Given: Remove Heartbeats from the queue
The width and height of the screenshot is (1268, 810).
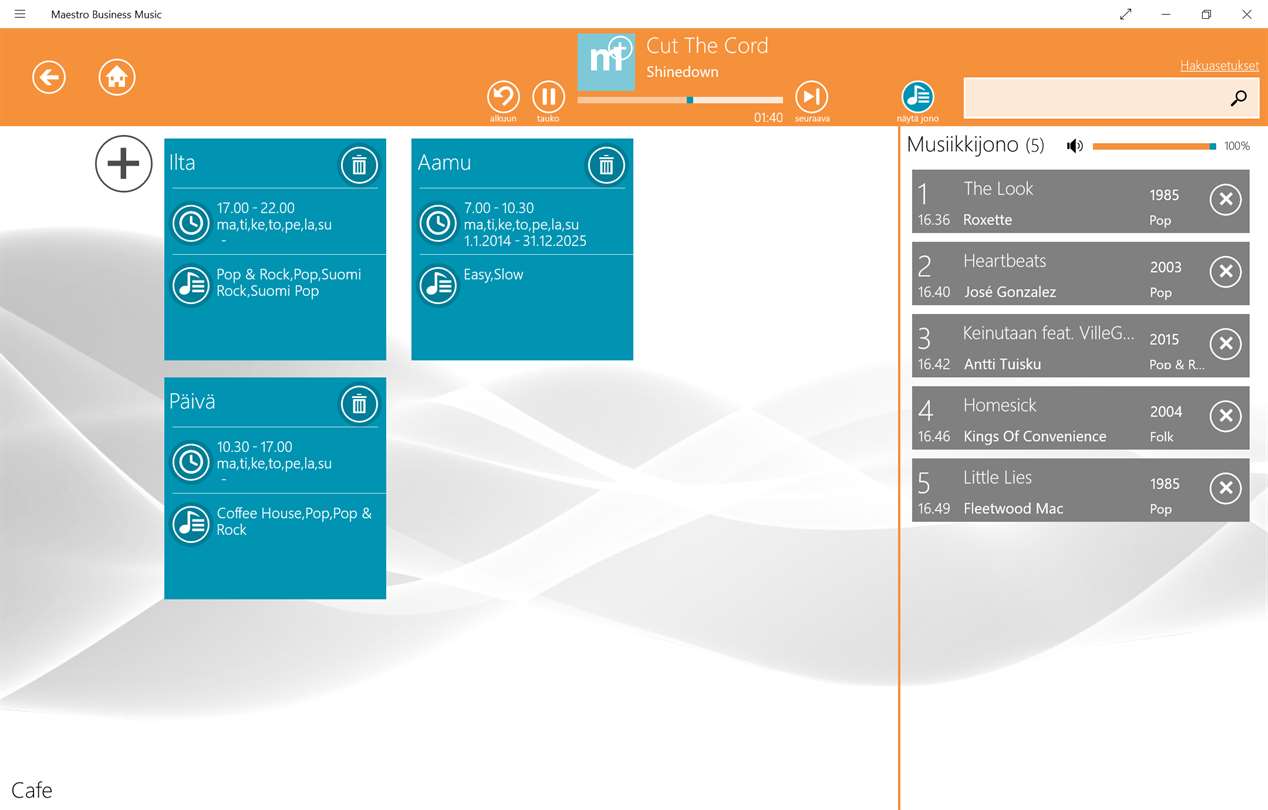Looking at the screenshot, I should 1225,272.
